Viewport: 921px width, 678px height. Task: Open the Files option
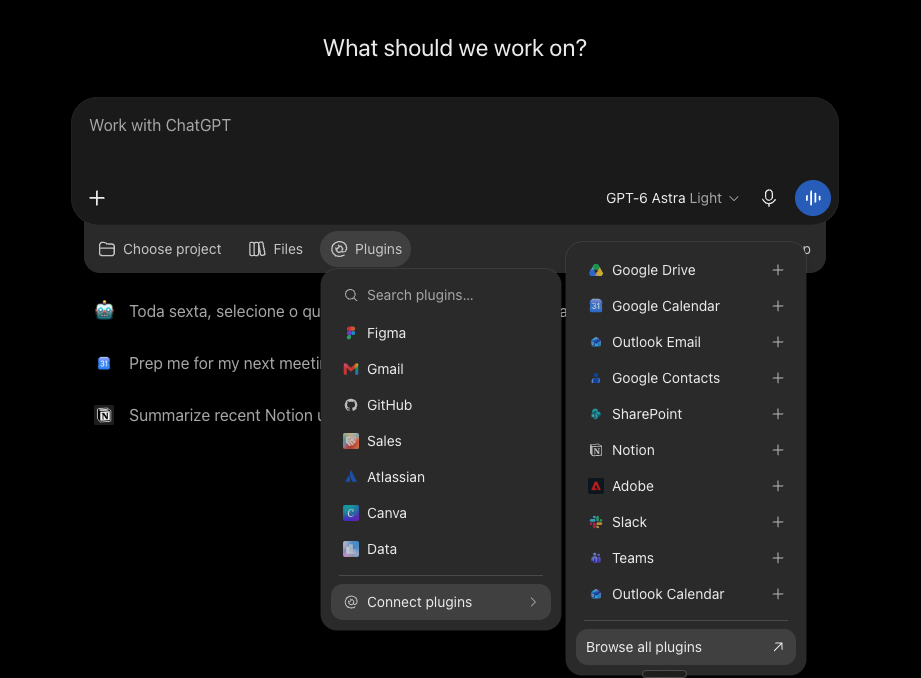[x=275, y=249]
